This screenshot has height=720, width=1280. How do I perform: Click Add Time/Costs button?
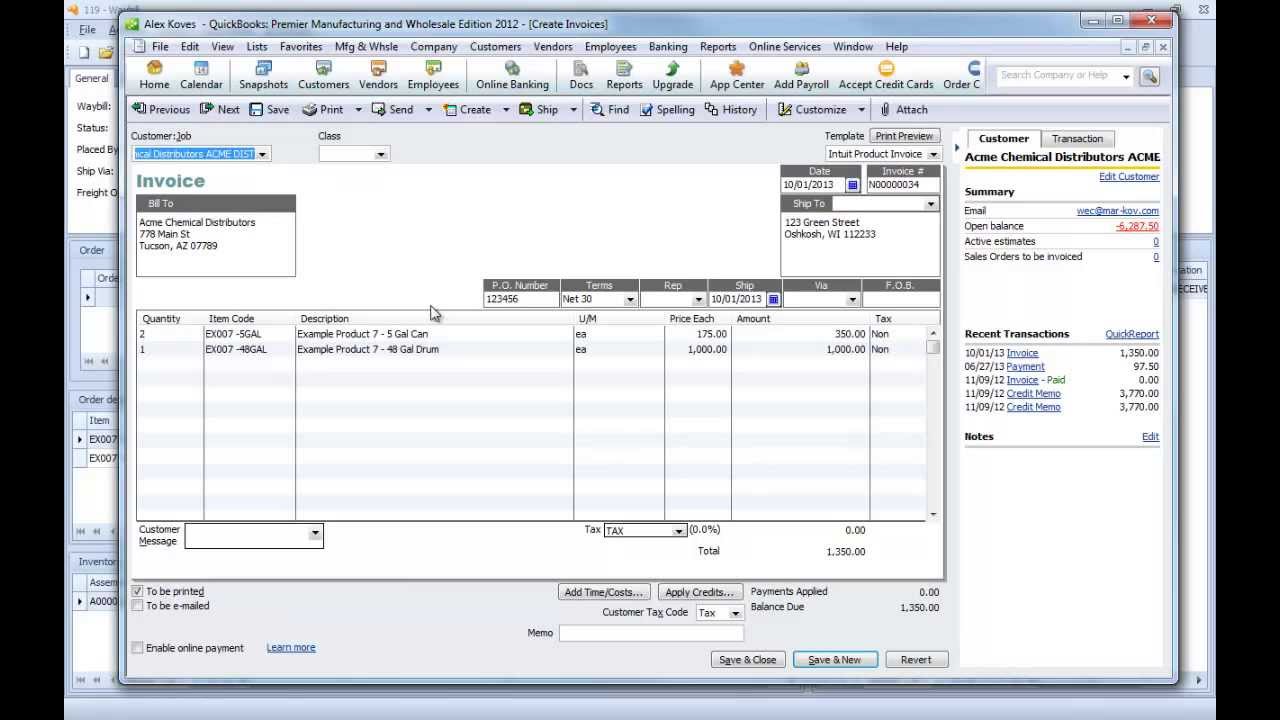604,592
